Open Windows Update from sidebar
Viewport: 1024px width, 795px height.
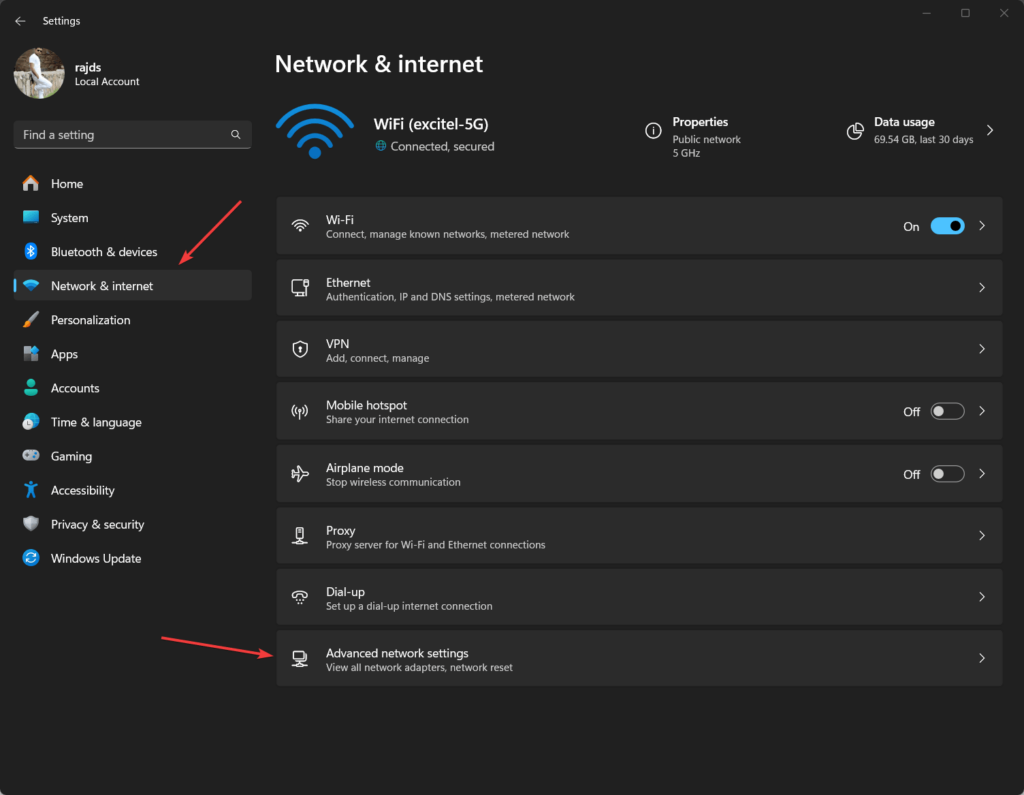click(x=96, y=558)
